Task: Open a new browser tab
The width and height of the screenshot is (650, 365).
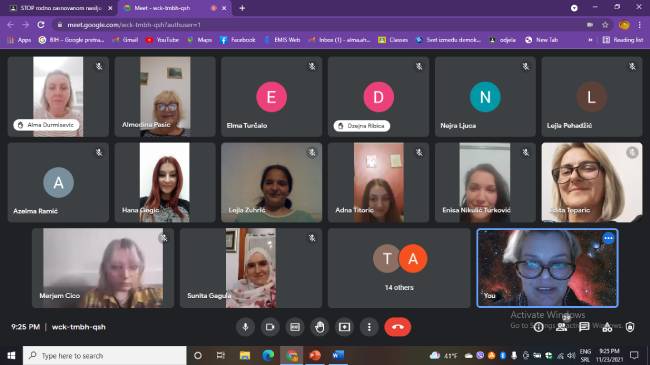Action: coord(242,8)
